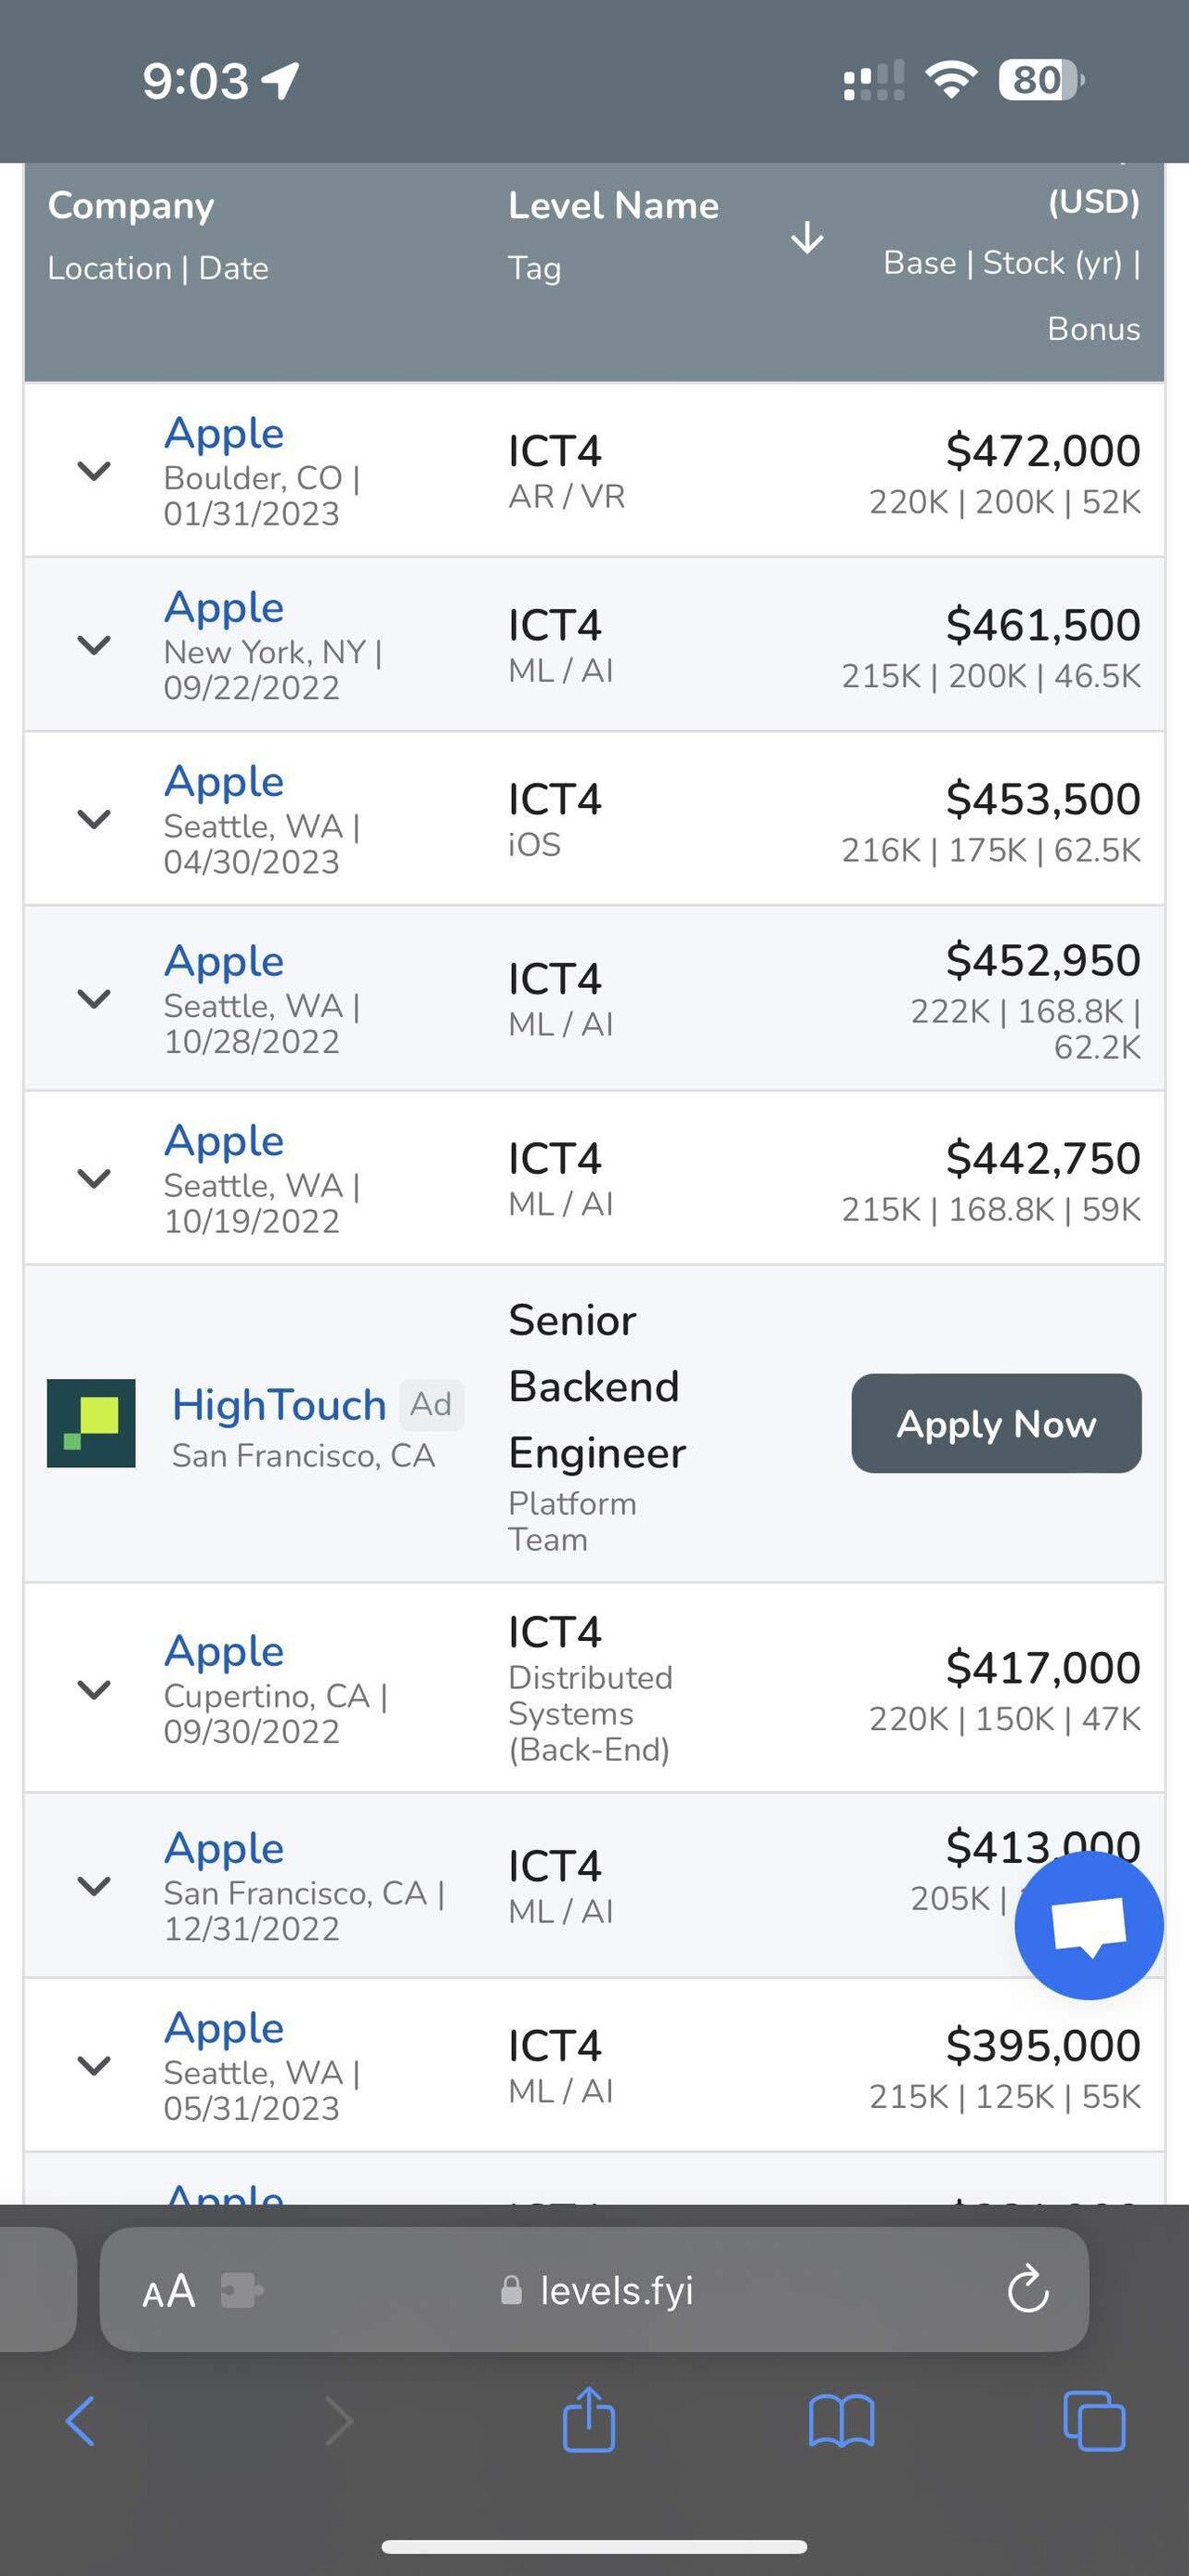Screen dimensions: 1189x2576
Task: Expand the 04/30/2023 Seattle row
Action: pos(94,818)
